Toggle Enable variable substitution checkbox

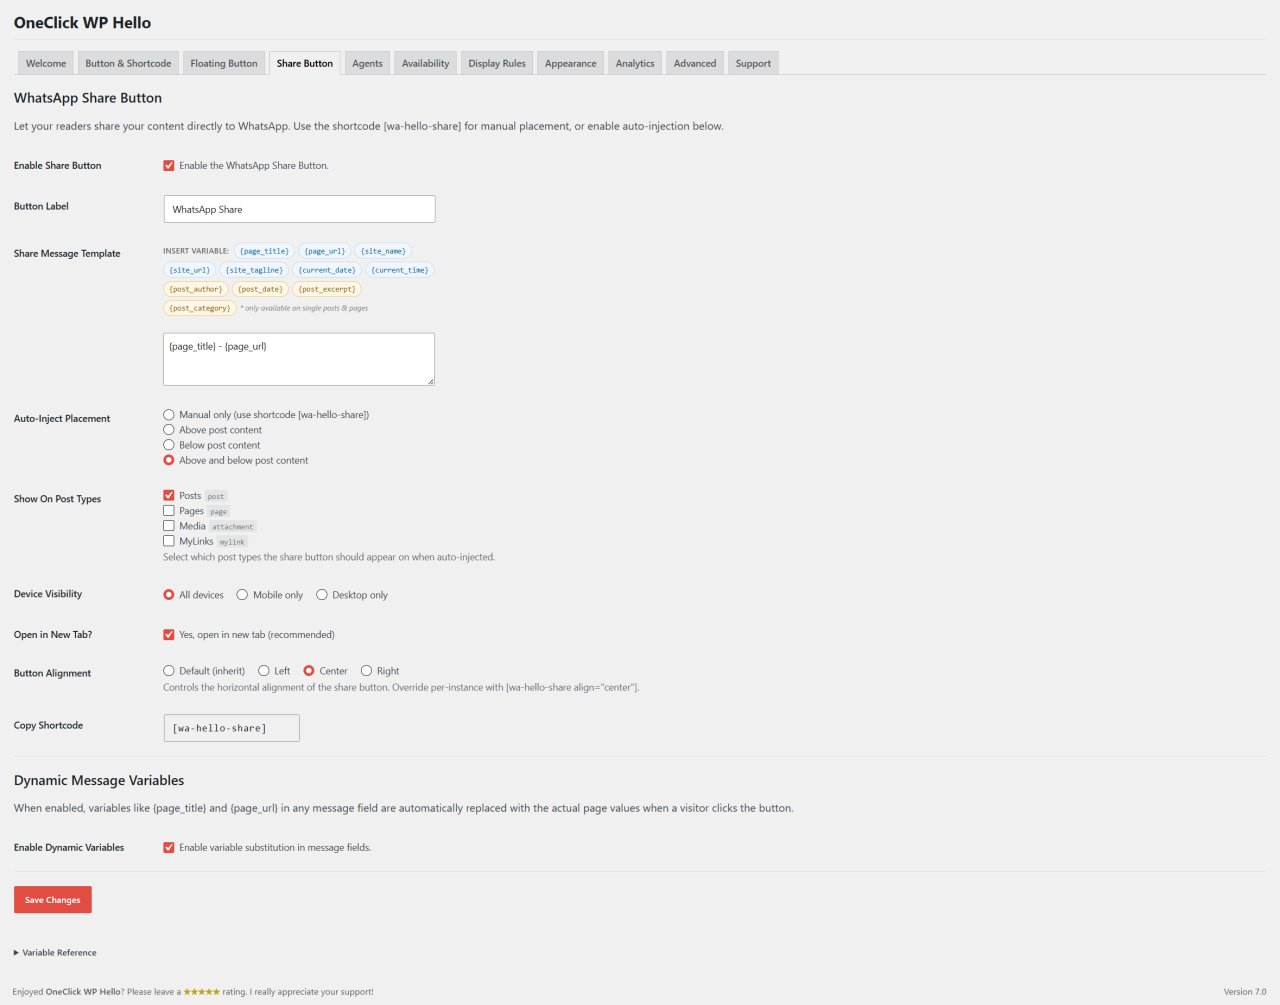169,847
